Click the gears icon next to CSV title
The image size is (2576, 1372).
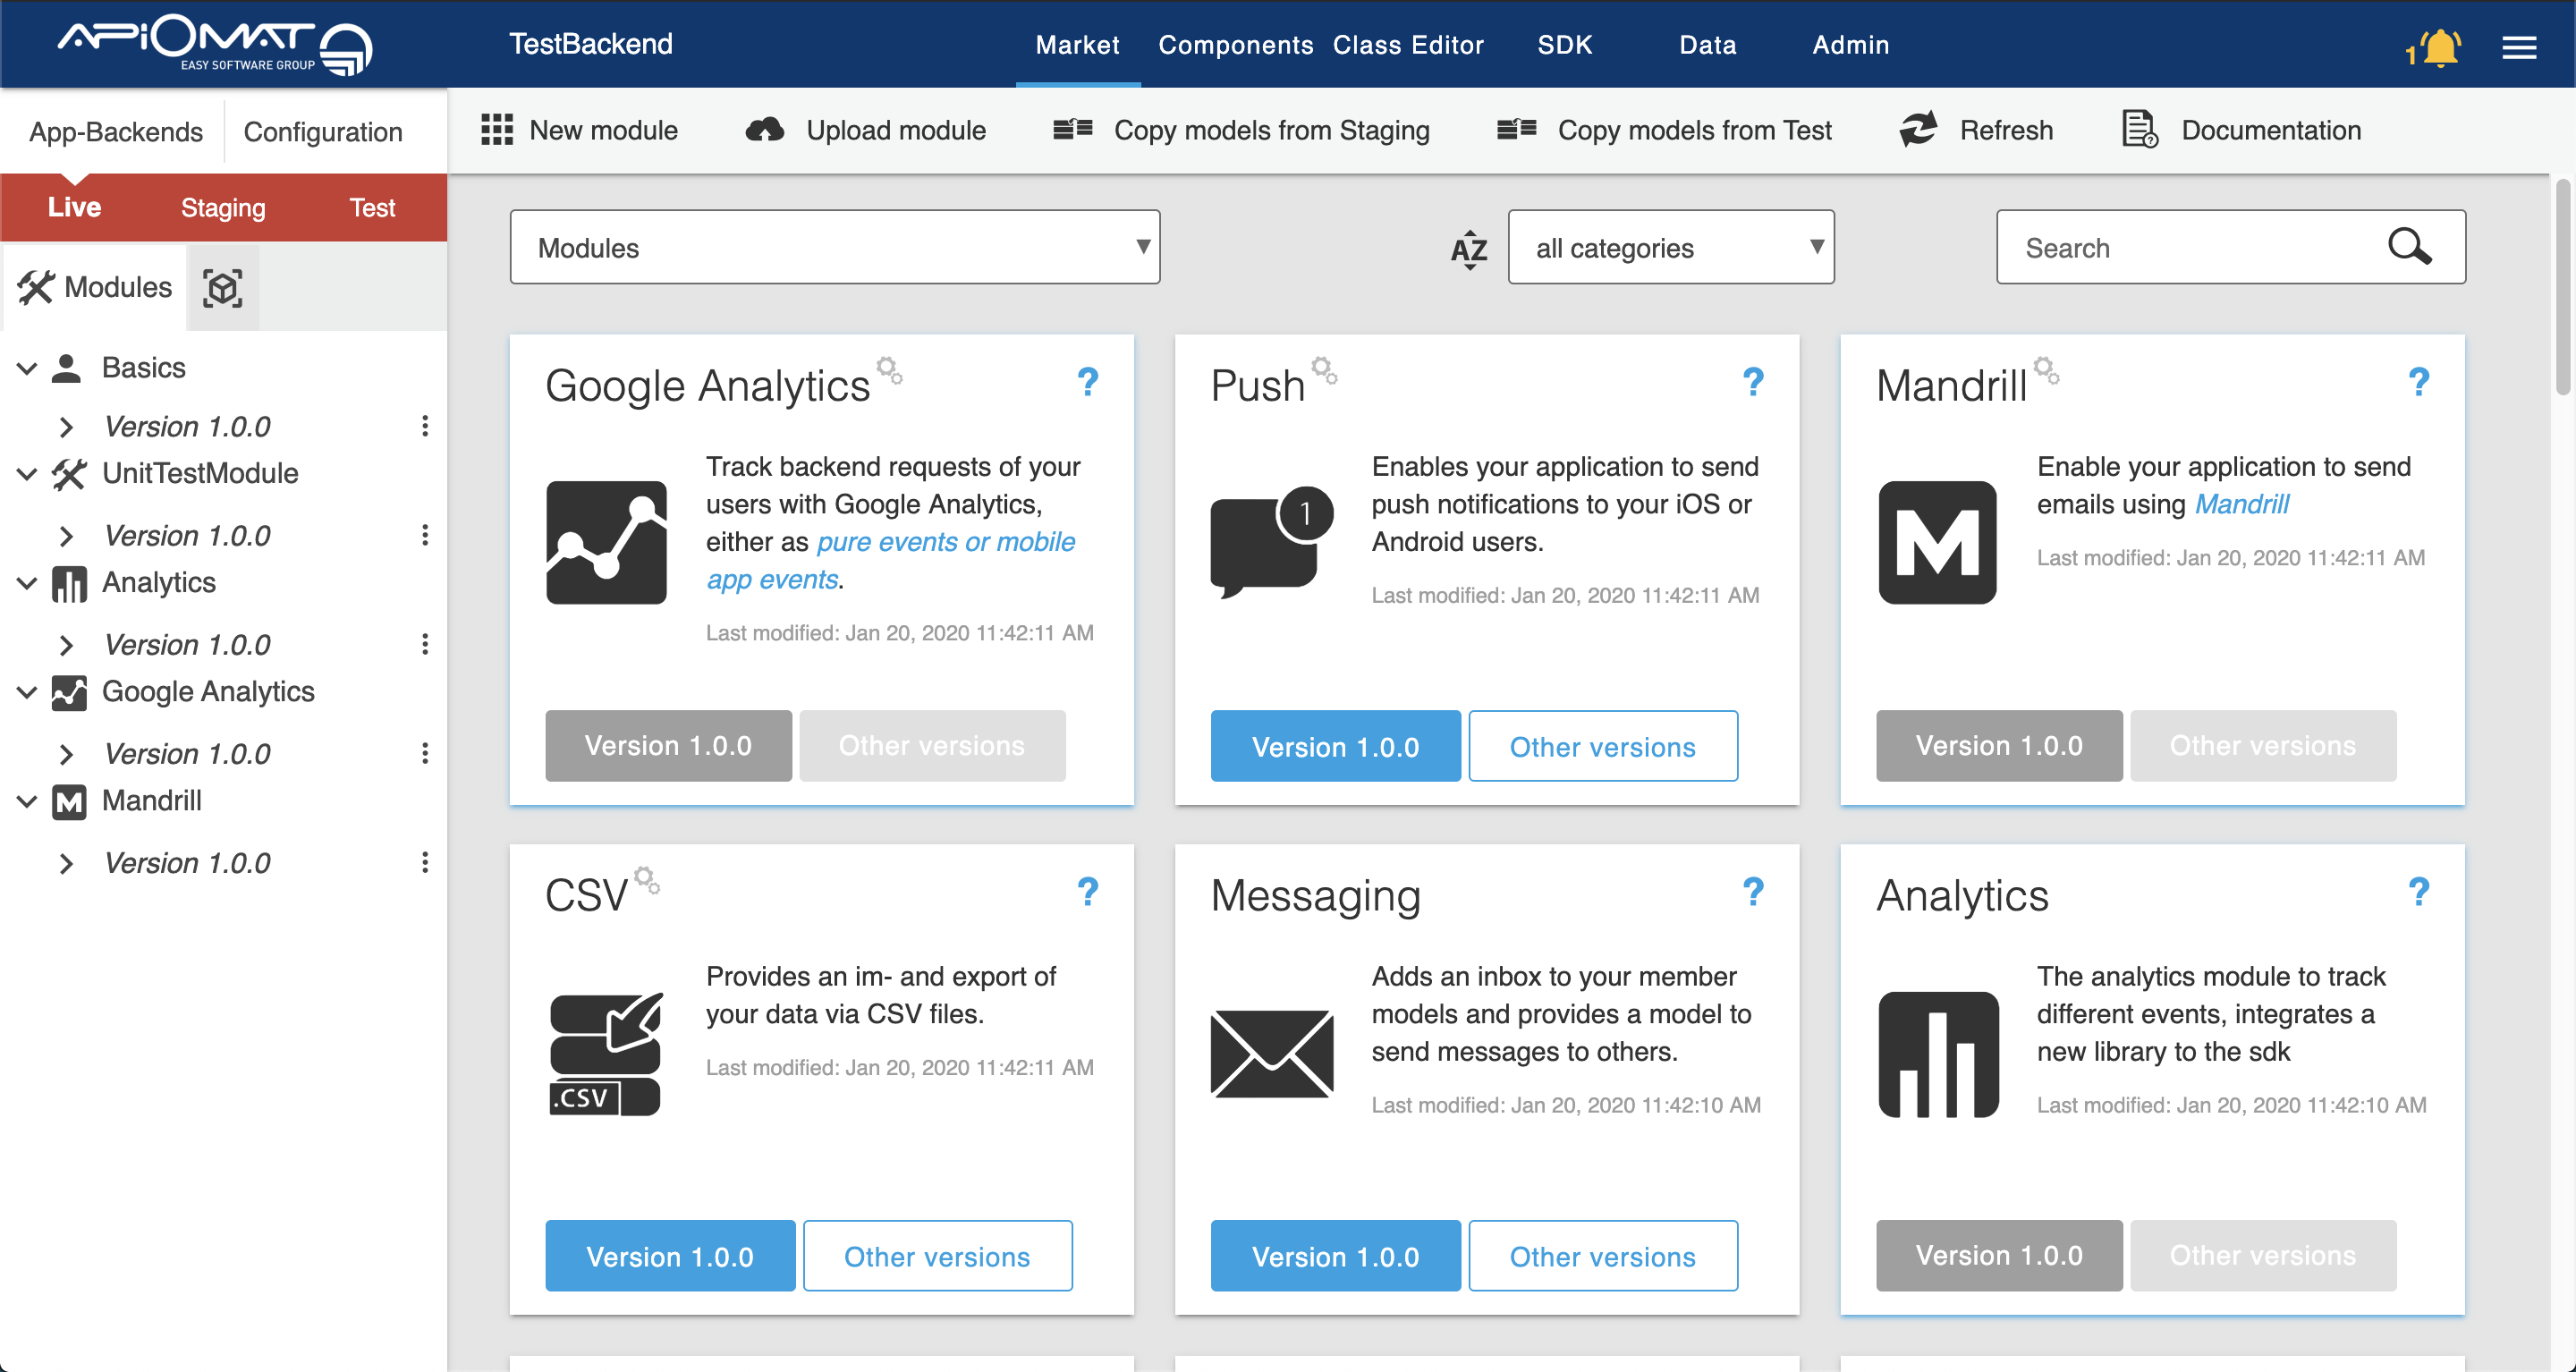click(x=647, y=879)
